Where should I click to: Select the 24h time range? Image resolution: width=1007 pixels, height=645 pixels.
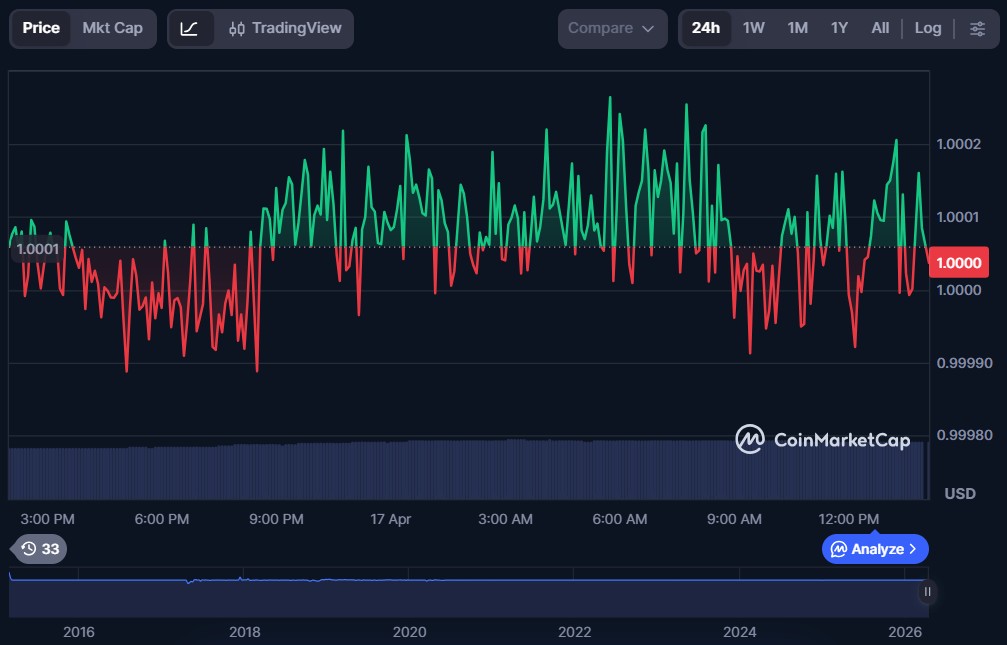click(x=705, y=28)
